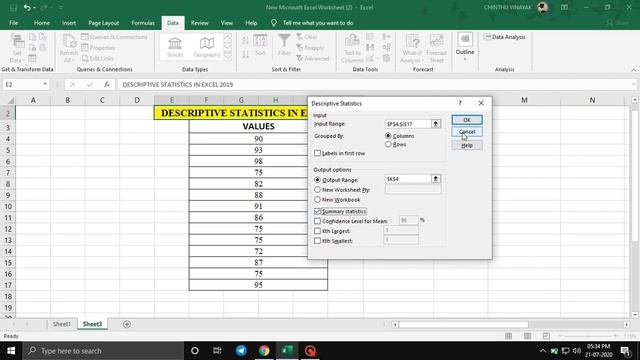Switch to the Formulas tab

tap(143, 23)
